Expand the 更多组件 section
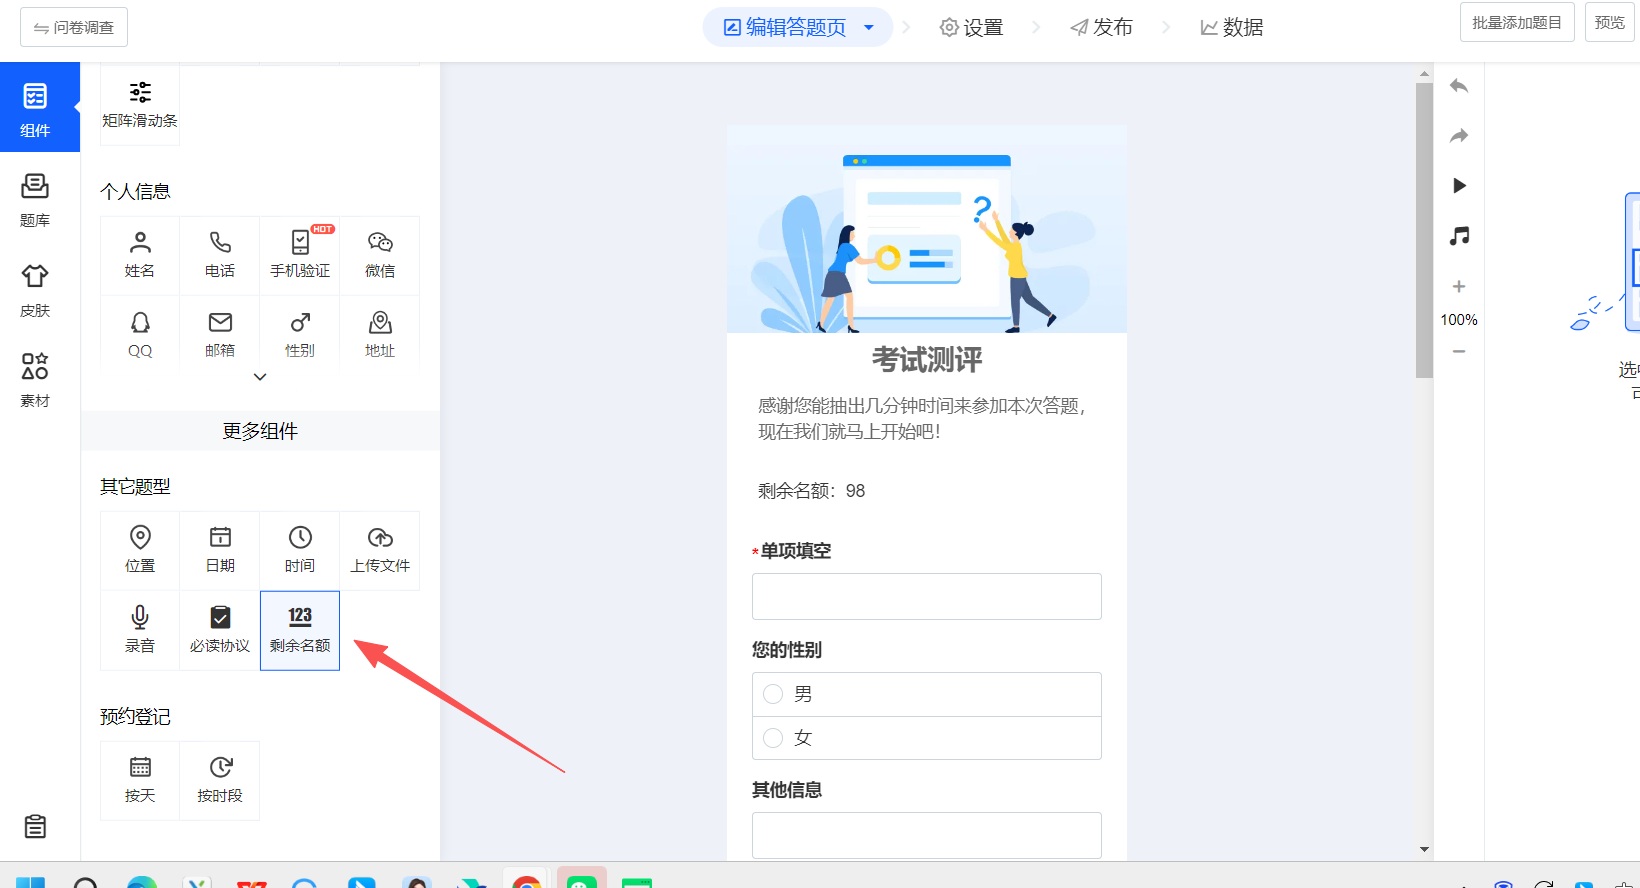The width and height of the screenshot is (1640, 888). [260, 431]
